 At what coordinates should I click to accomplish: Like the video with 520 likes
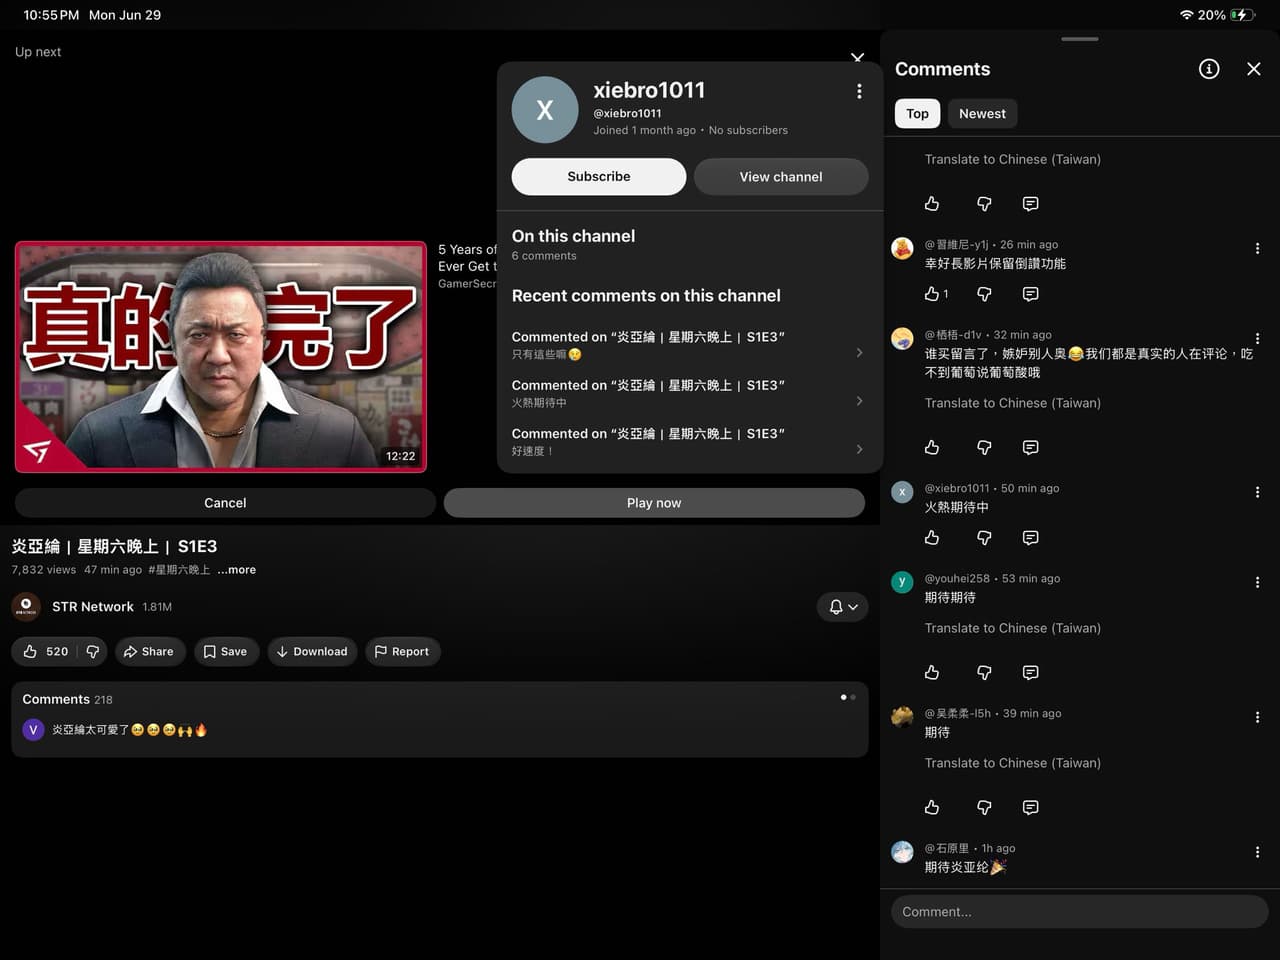[45, 652]
